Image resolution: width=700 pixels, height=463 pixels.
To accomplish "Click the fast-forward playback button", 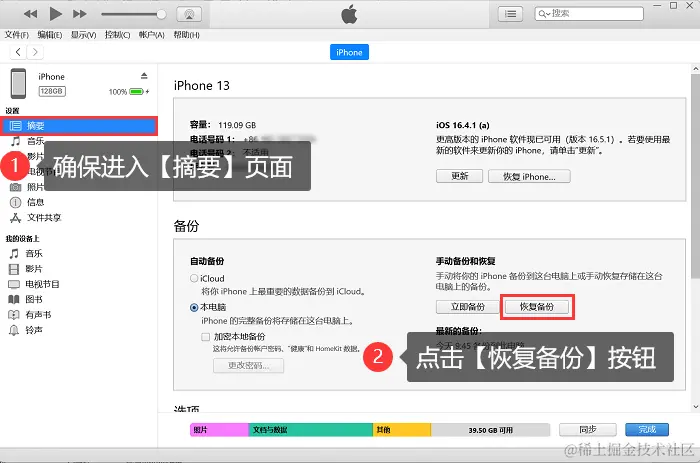I will [79, 14].
